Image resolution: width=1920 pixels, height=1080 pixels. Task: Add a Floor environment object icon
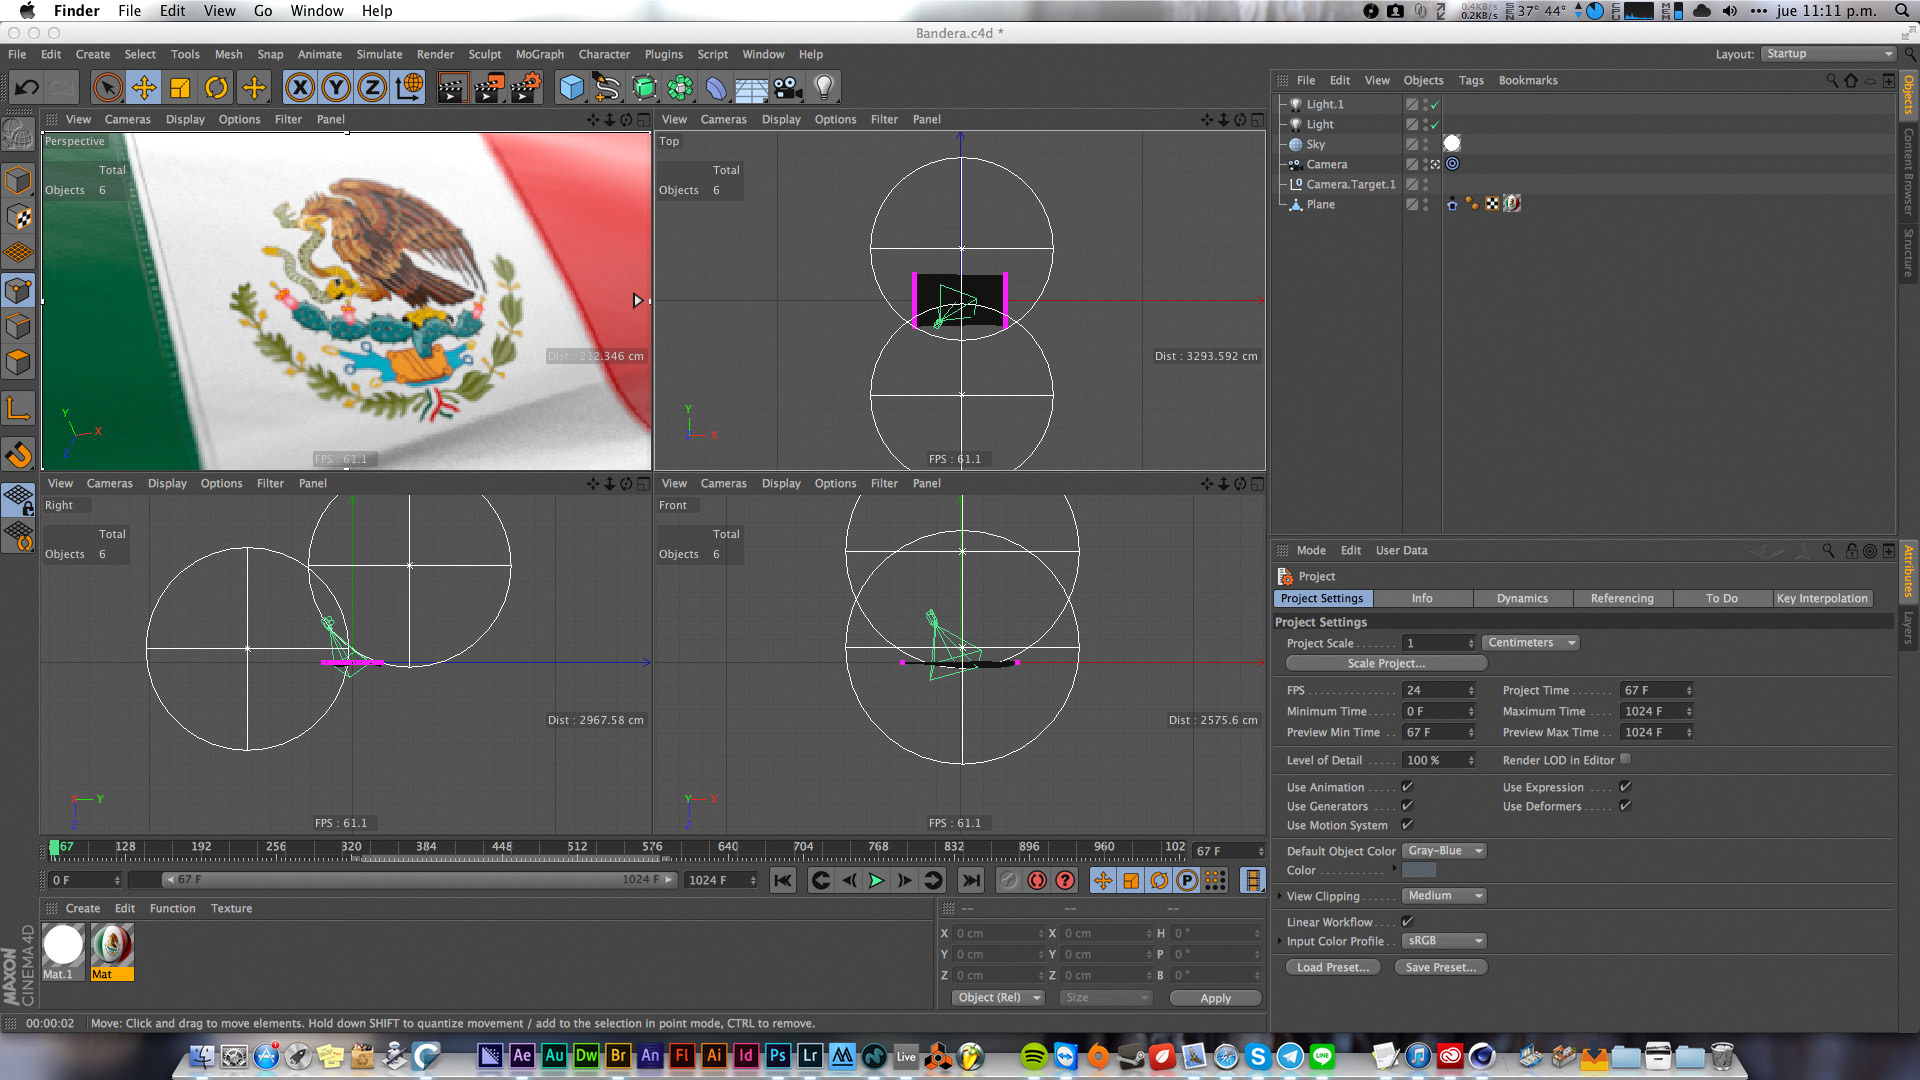(x=752, y=88)
